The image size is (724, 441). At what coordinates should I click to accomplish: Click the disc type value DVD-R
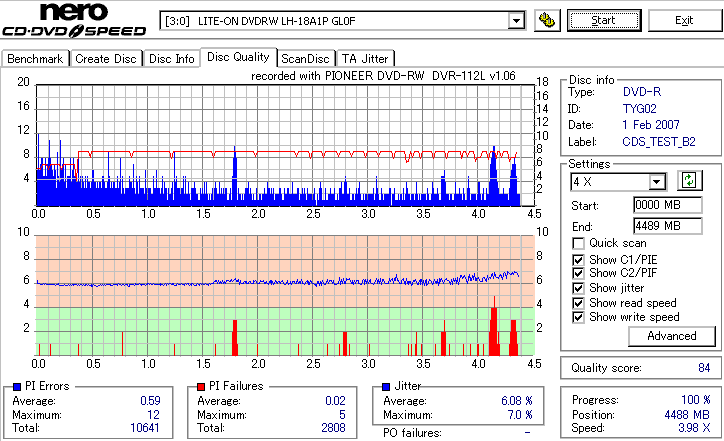[642, 92]
